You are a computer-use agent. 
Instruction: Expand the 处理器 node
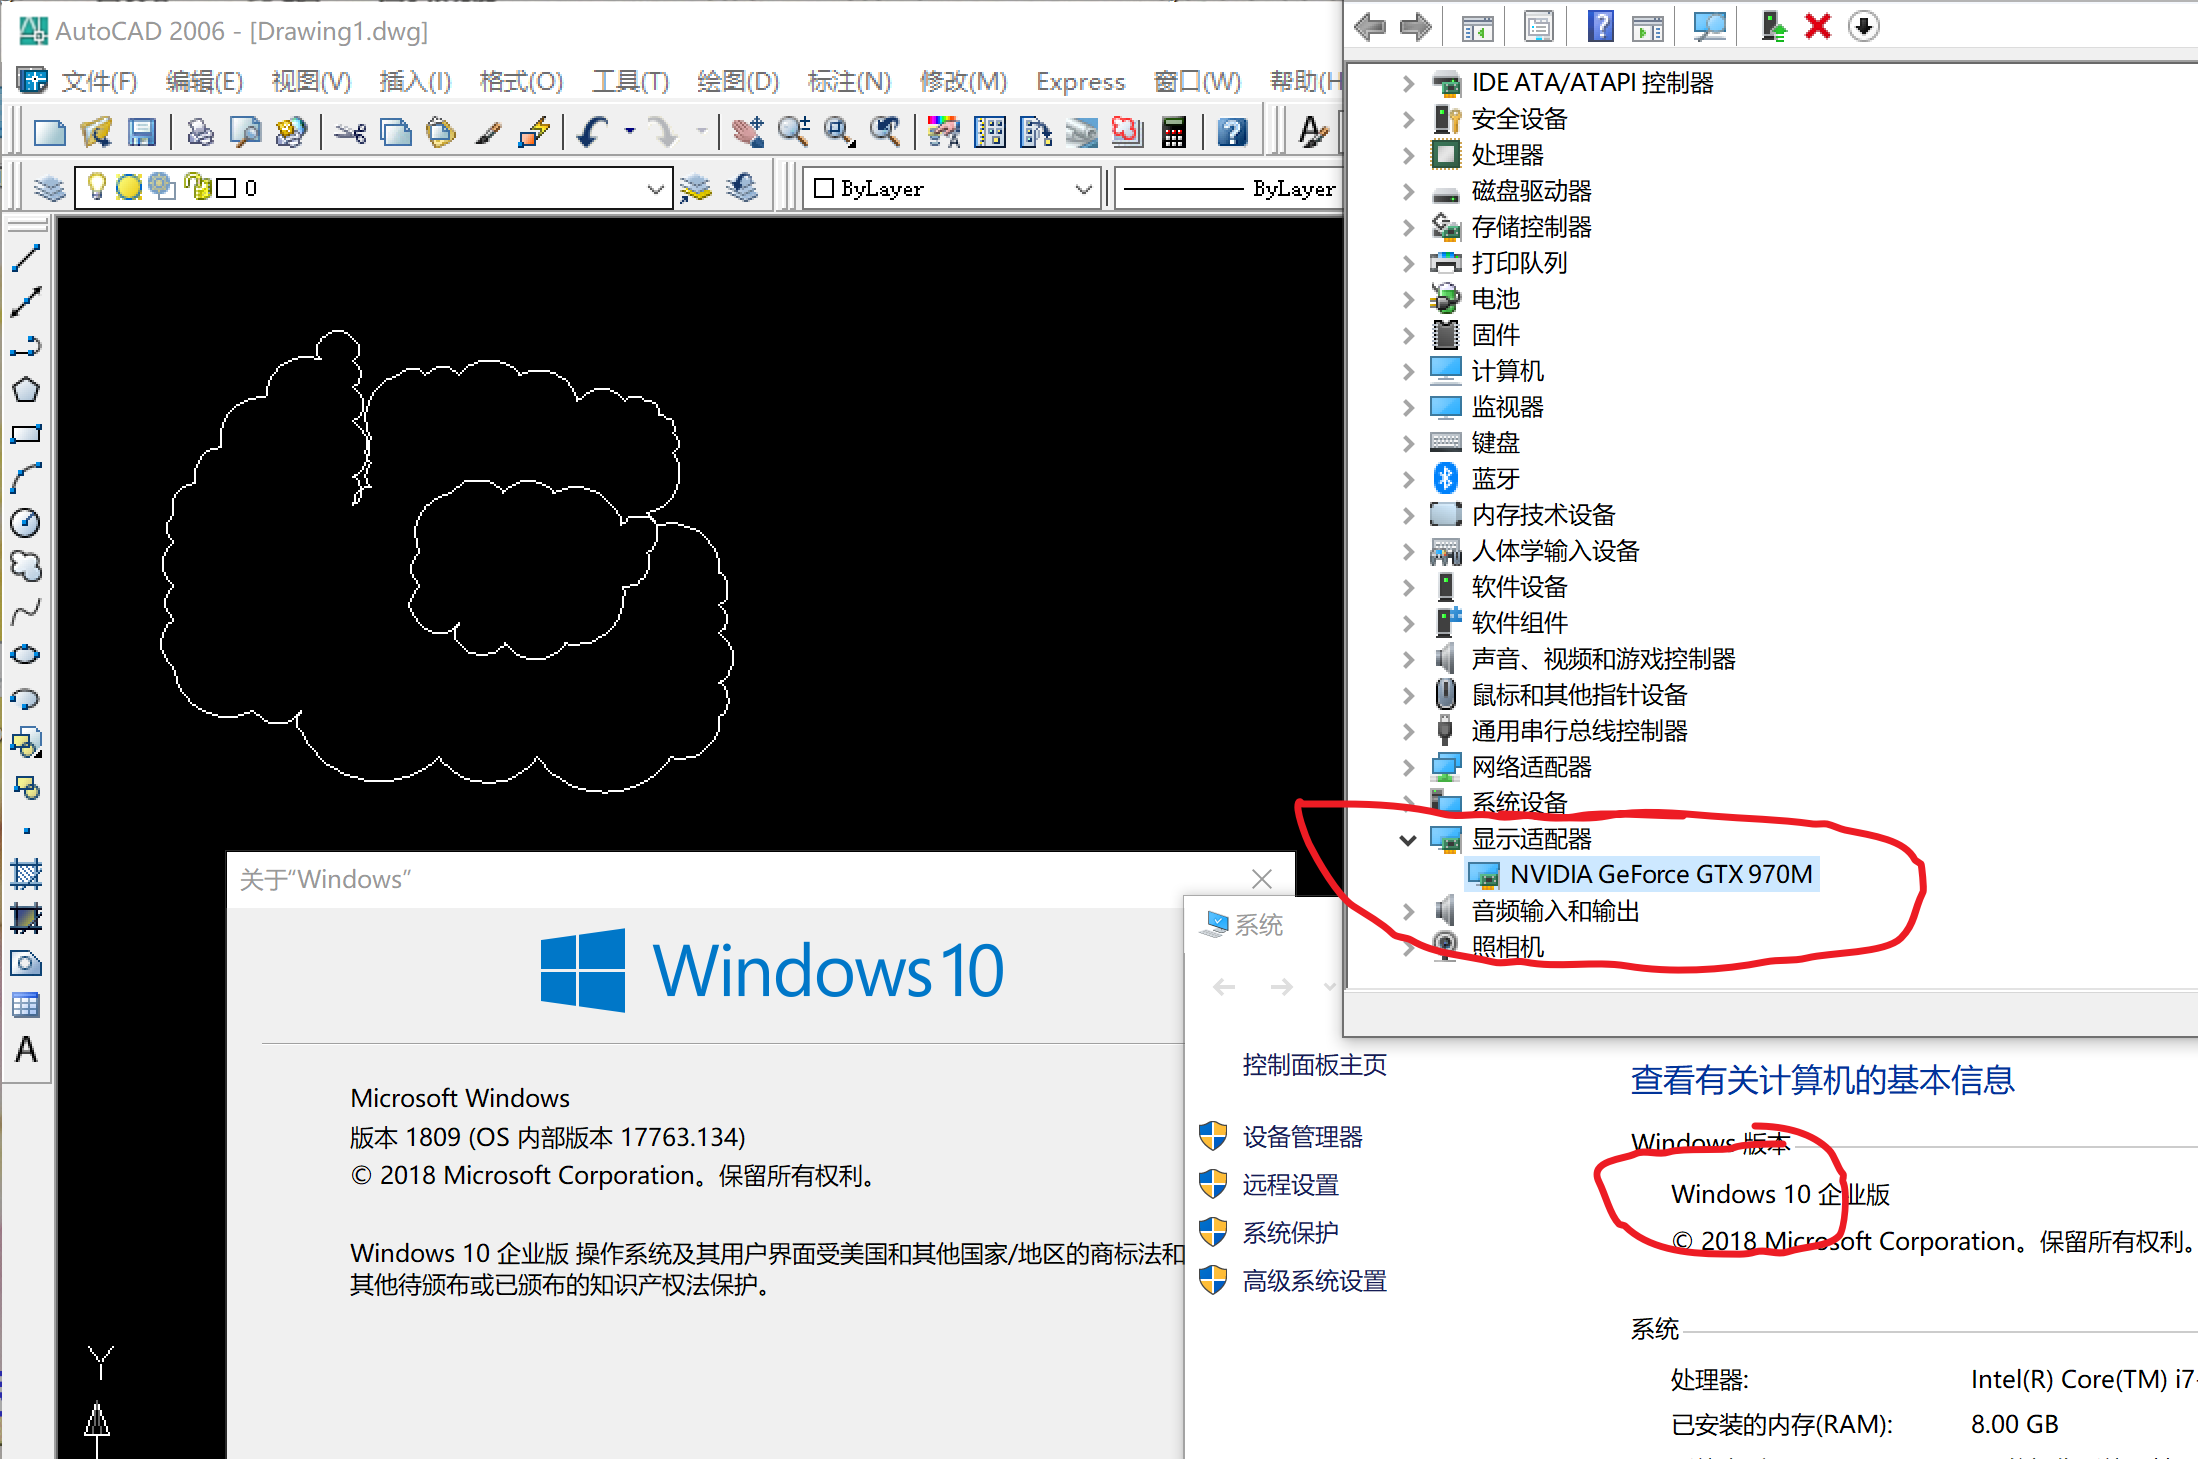point(1408,155)
